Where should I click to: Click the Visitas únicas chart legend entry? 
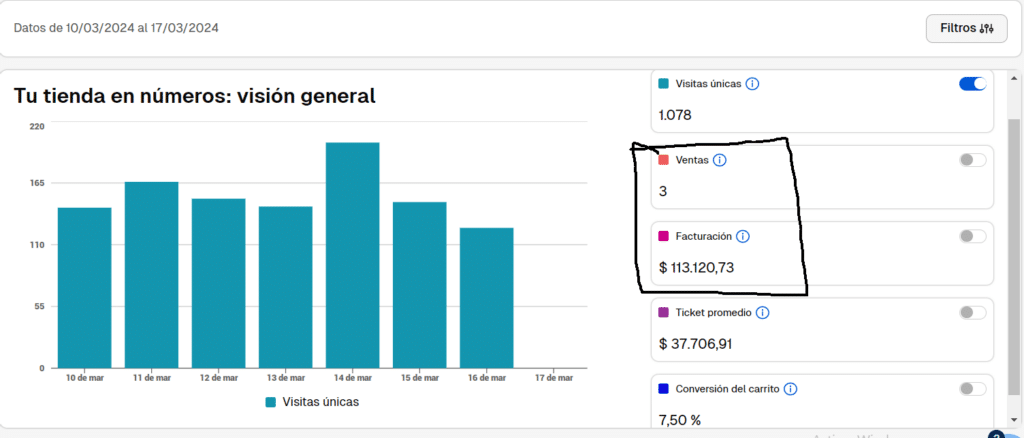[x=312, y=402]
